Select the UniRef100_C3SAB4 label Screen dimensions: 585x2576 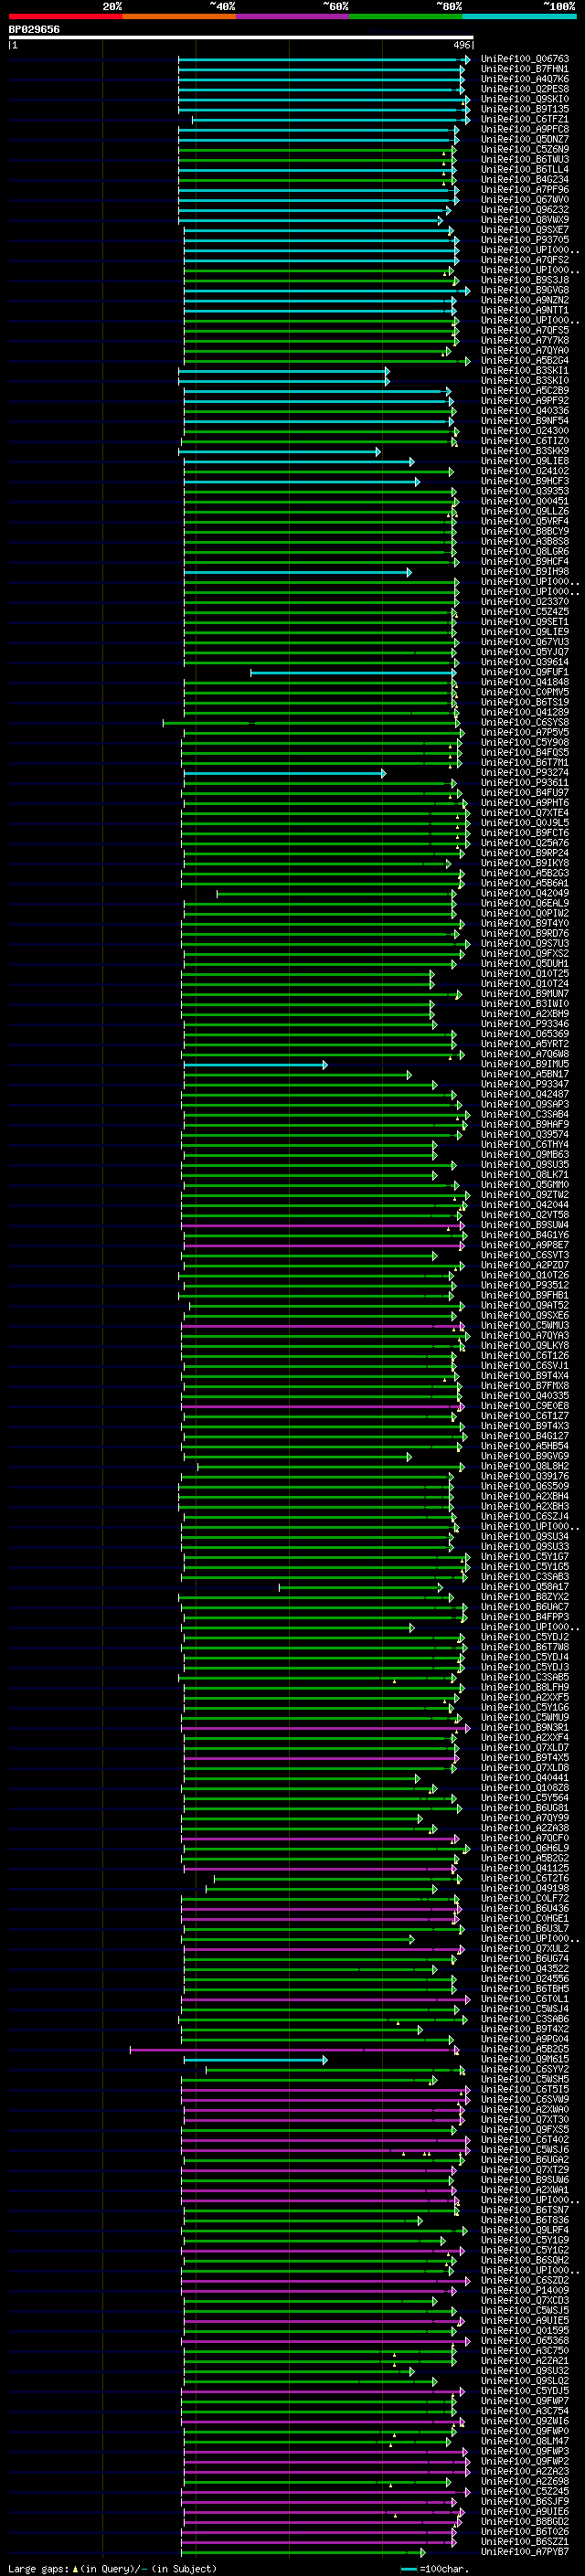pos(525,1114)
